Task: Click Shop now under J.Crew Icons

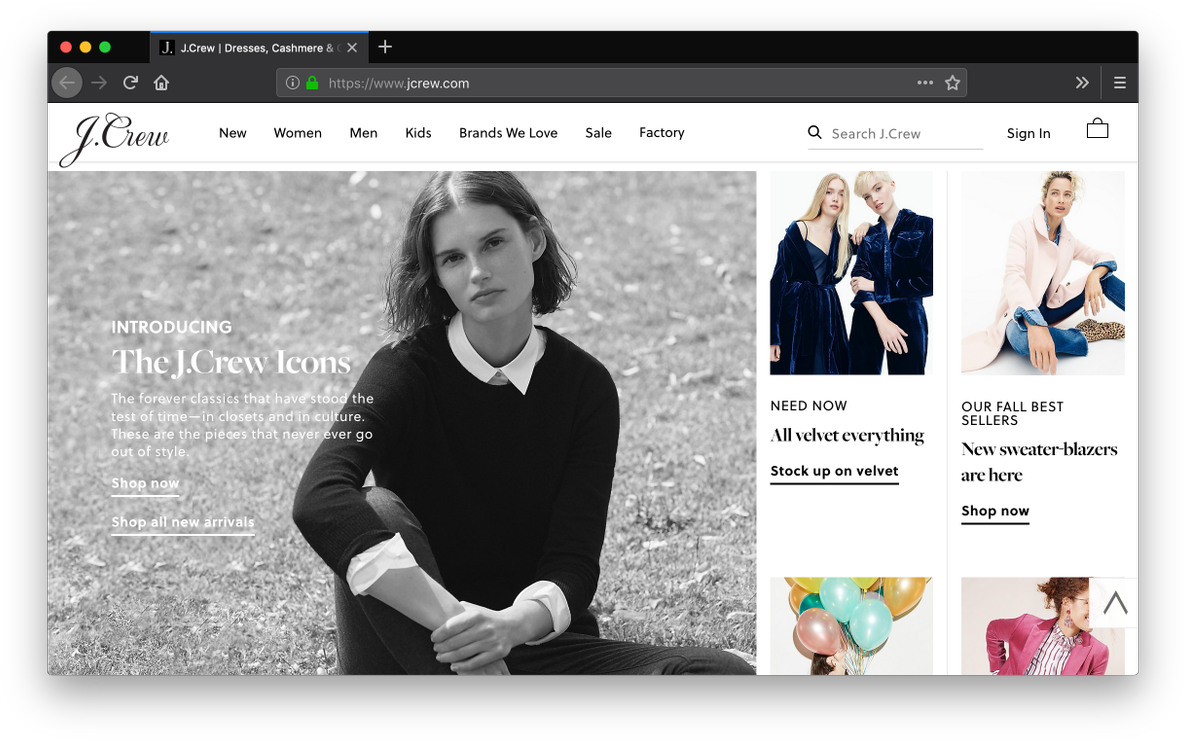Action: [x=145, y=484]
